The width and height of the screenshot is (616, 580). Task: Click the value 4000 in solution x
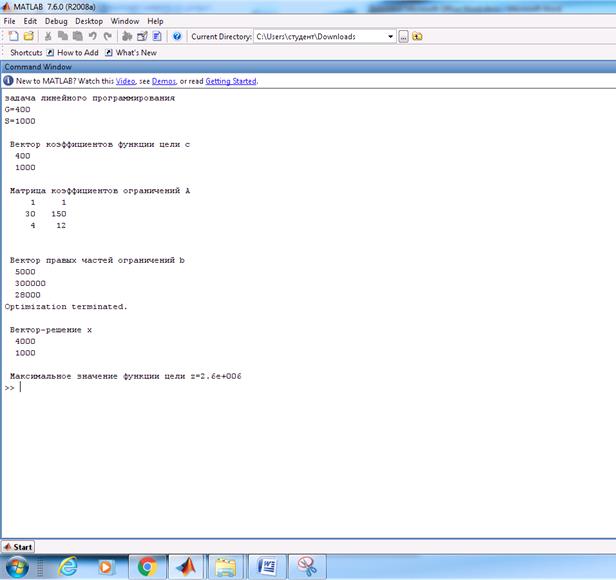pos(25,341)
